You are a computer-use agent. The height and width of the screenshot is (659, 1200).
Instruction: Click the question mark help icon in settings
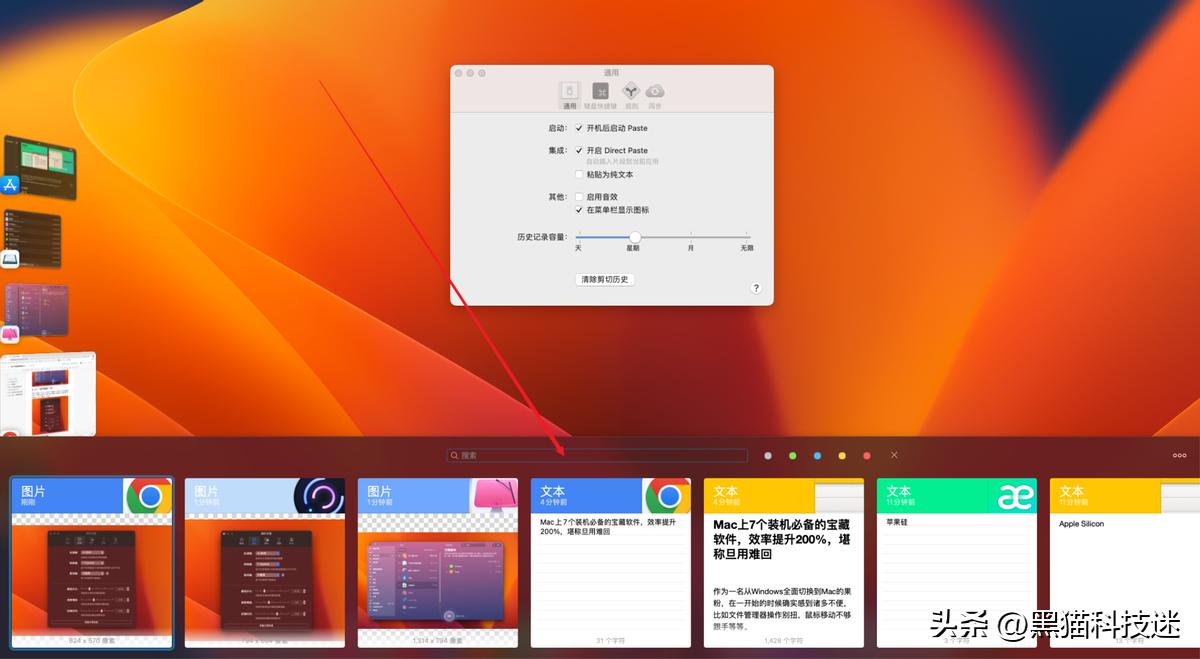(757, 290)
